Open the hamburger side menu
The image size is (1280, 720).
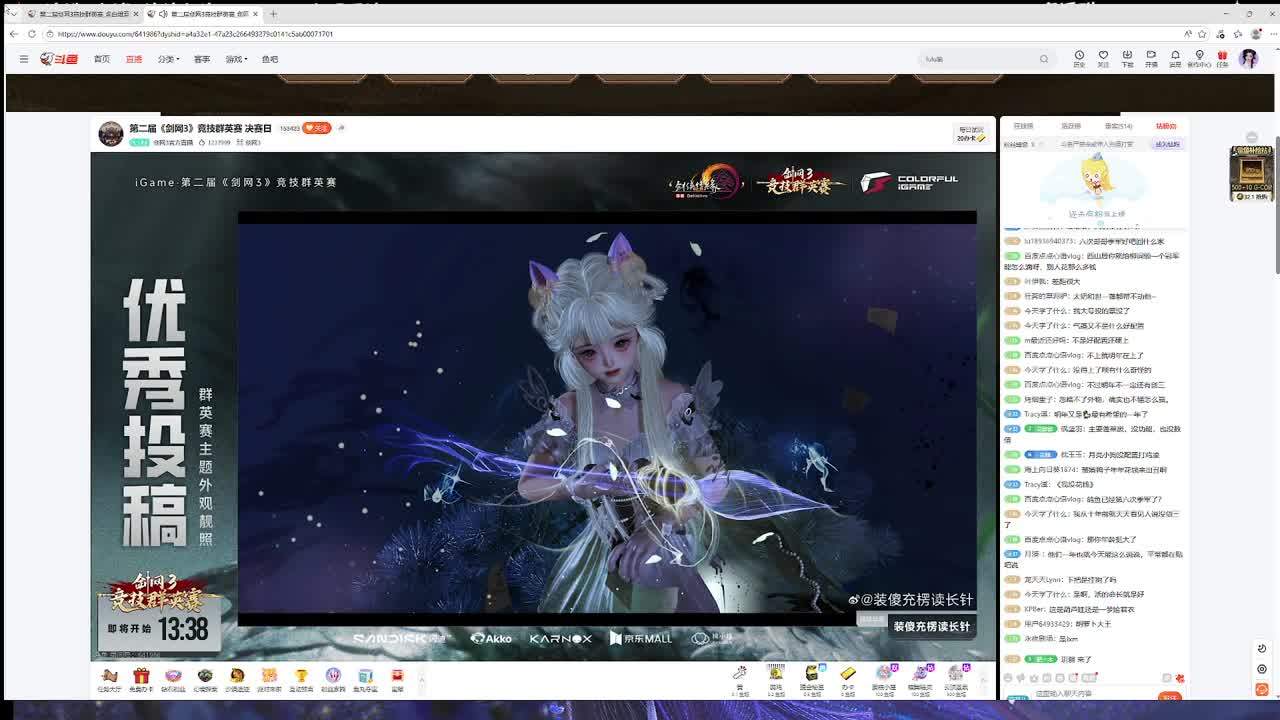pos(24,59)
